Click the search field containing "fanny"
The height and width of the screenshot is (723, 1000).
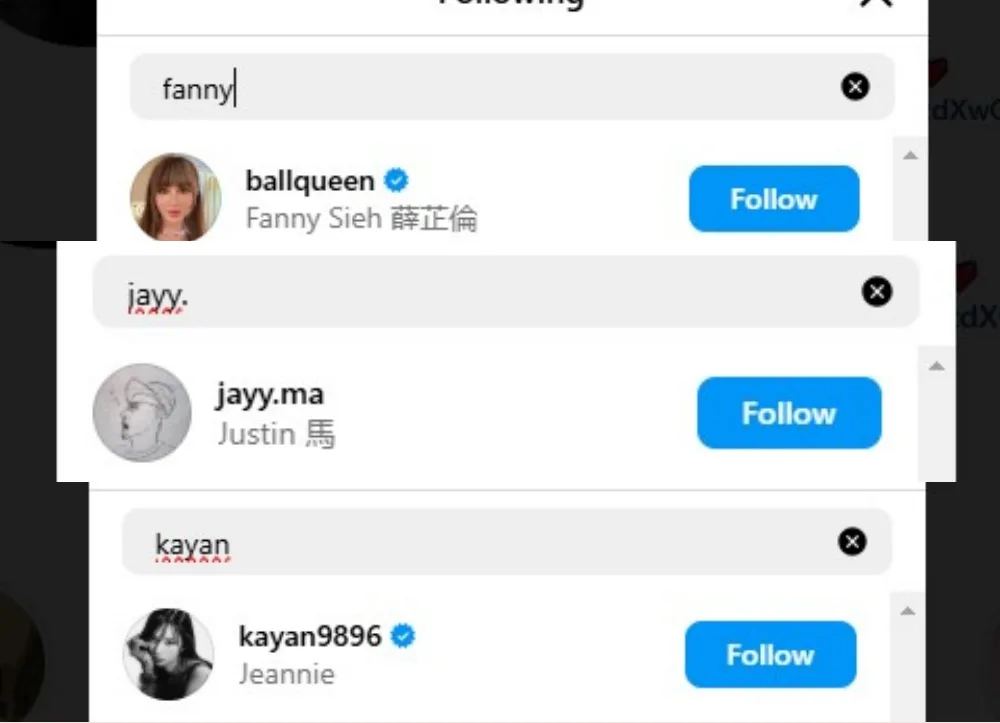pyautogui.click(x=512, y=87)
